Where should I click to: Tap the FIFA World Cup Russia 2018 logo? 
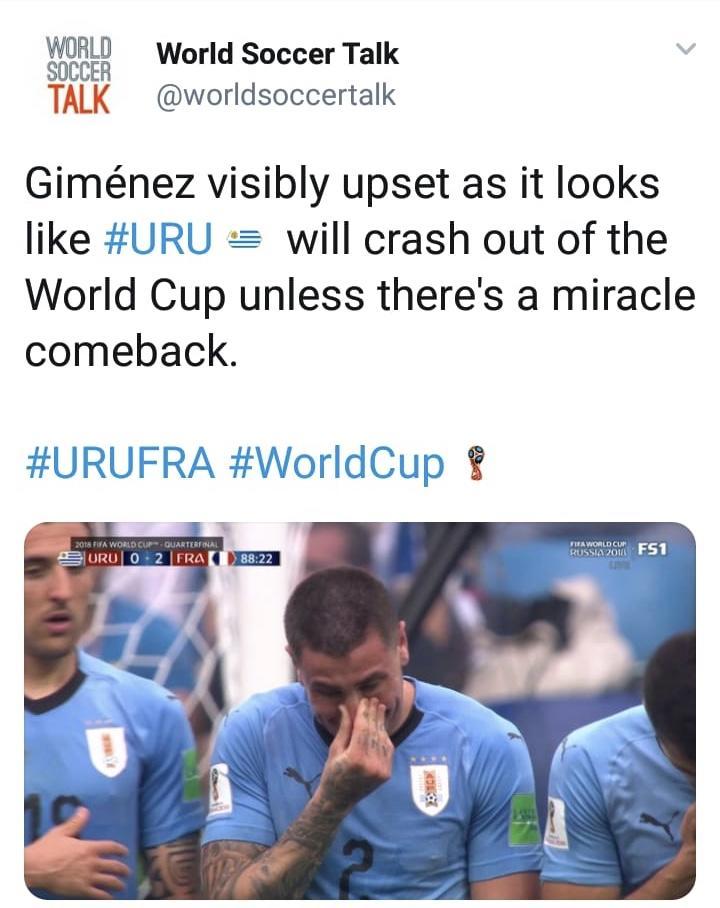[598, 549]
